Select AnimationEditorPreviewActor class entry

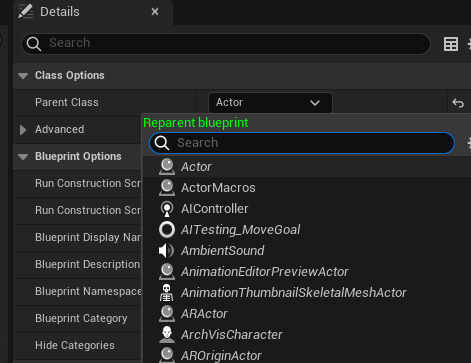(265, 272)
